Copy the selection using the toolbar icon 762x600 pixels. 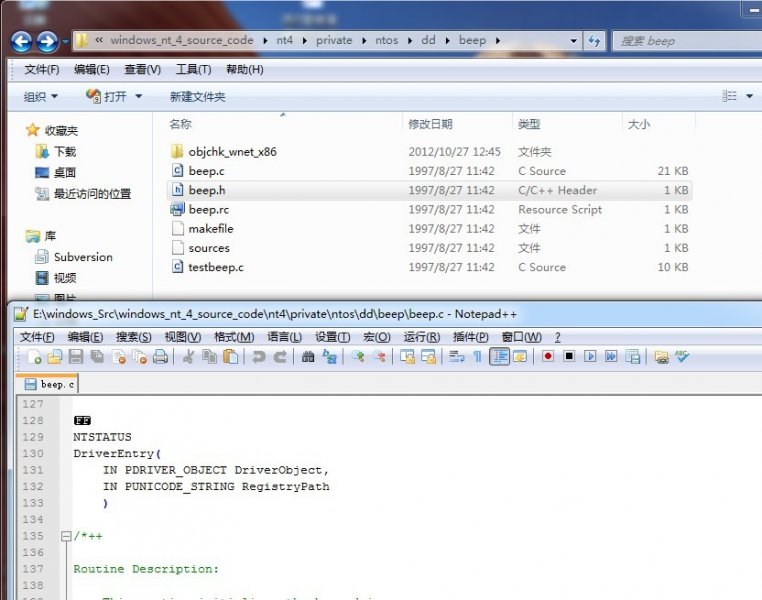209,357
